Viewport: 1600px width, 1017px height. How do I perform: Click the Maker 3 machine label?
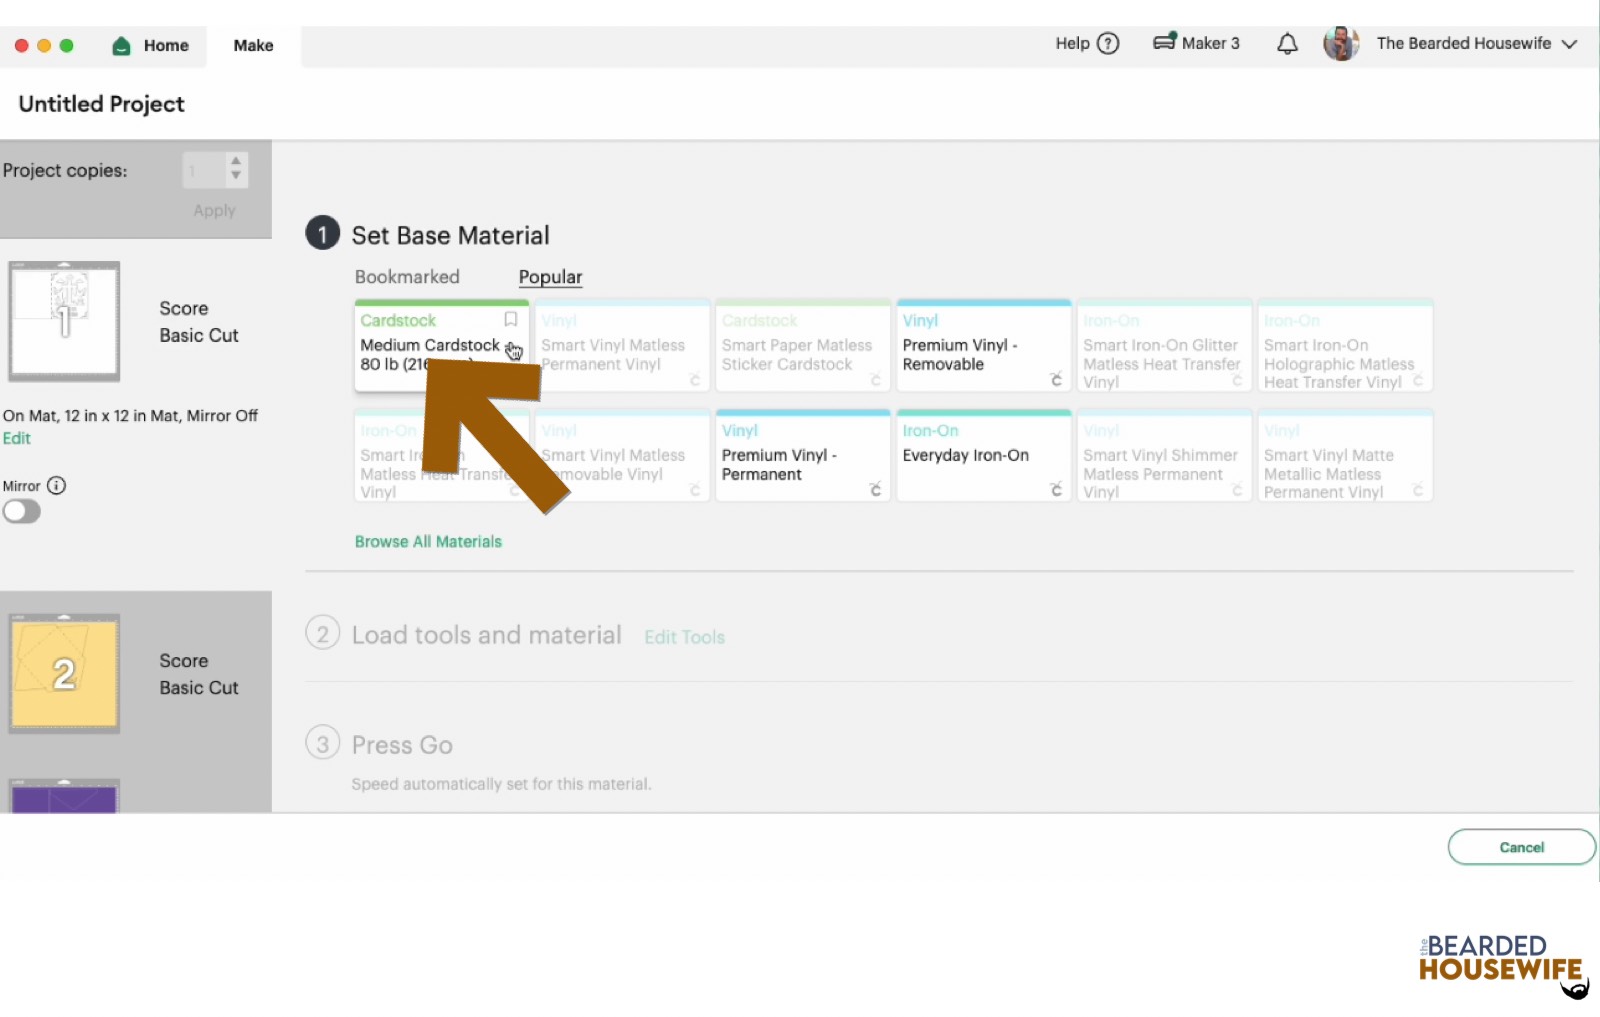tap(1210, 43)
